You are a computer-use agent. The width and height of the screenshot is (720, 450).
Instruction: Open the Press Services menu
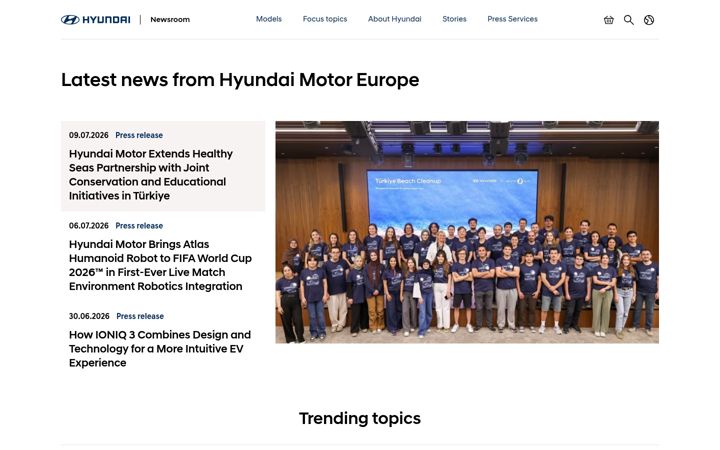point(512,19)
